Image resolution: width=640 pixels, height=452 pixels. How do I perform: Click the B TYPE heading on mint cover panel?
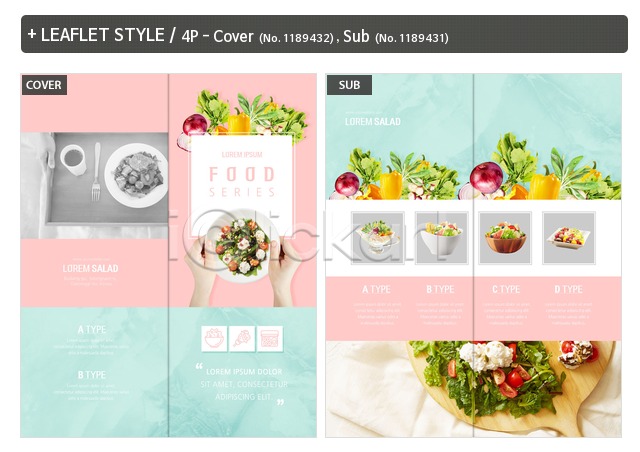pos(92,374)
